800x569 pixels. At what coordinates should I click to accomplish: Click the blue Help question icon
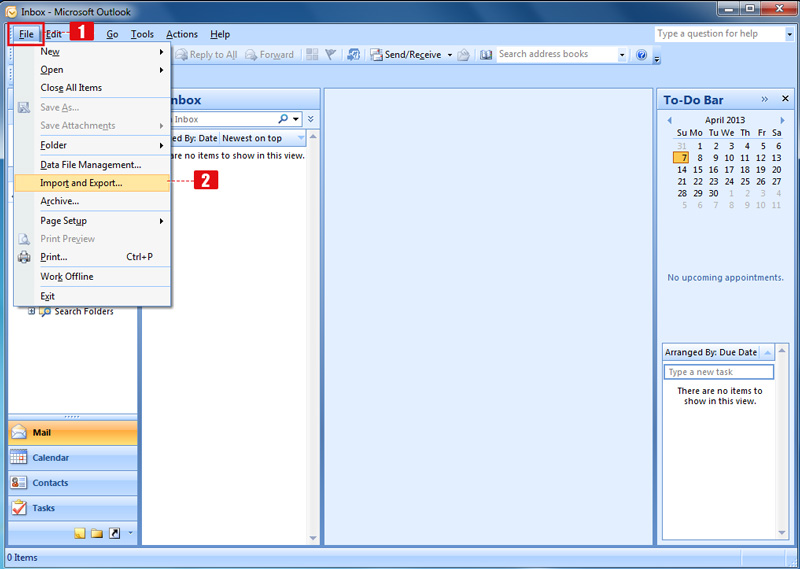(641, 55)
